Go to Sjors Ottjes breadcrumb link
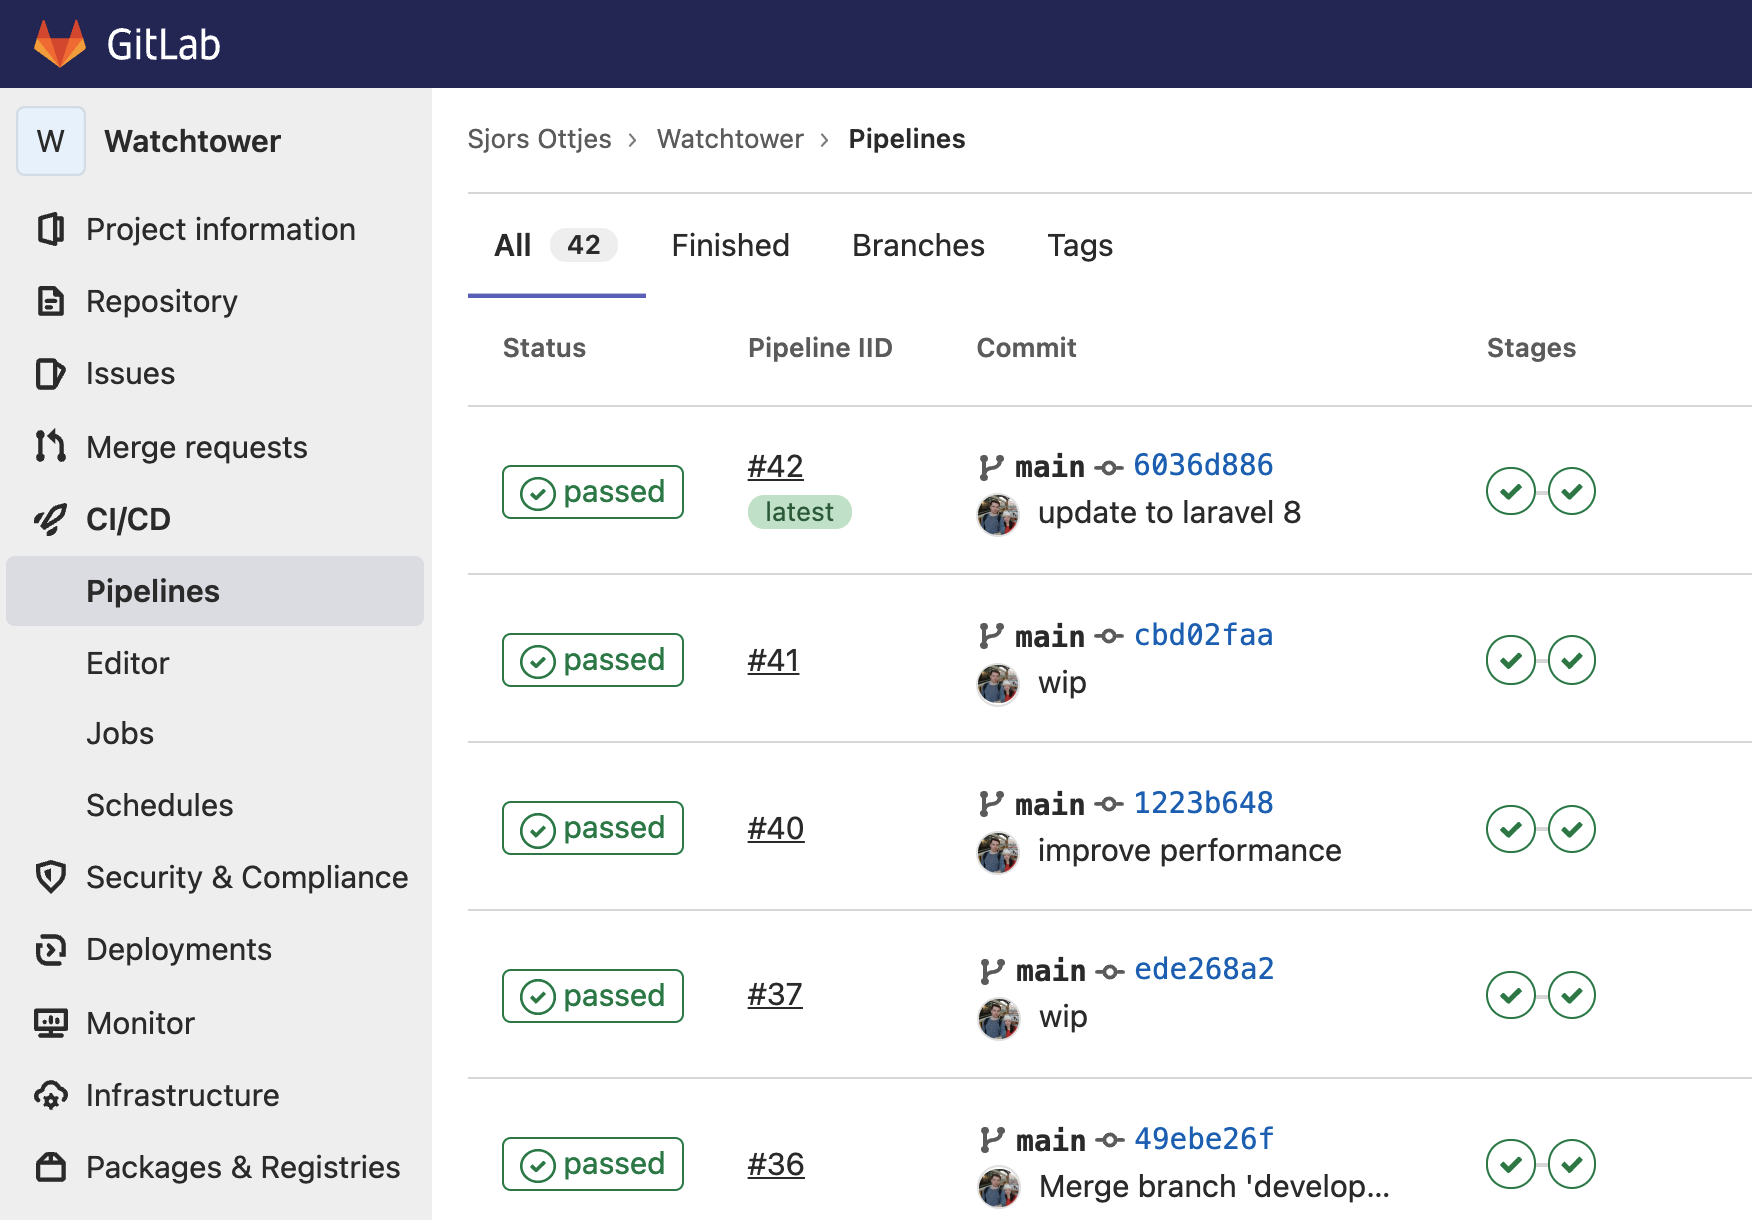The width and height of the screenshot is (1752, 1220). click(x=539, y=139)
